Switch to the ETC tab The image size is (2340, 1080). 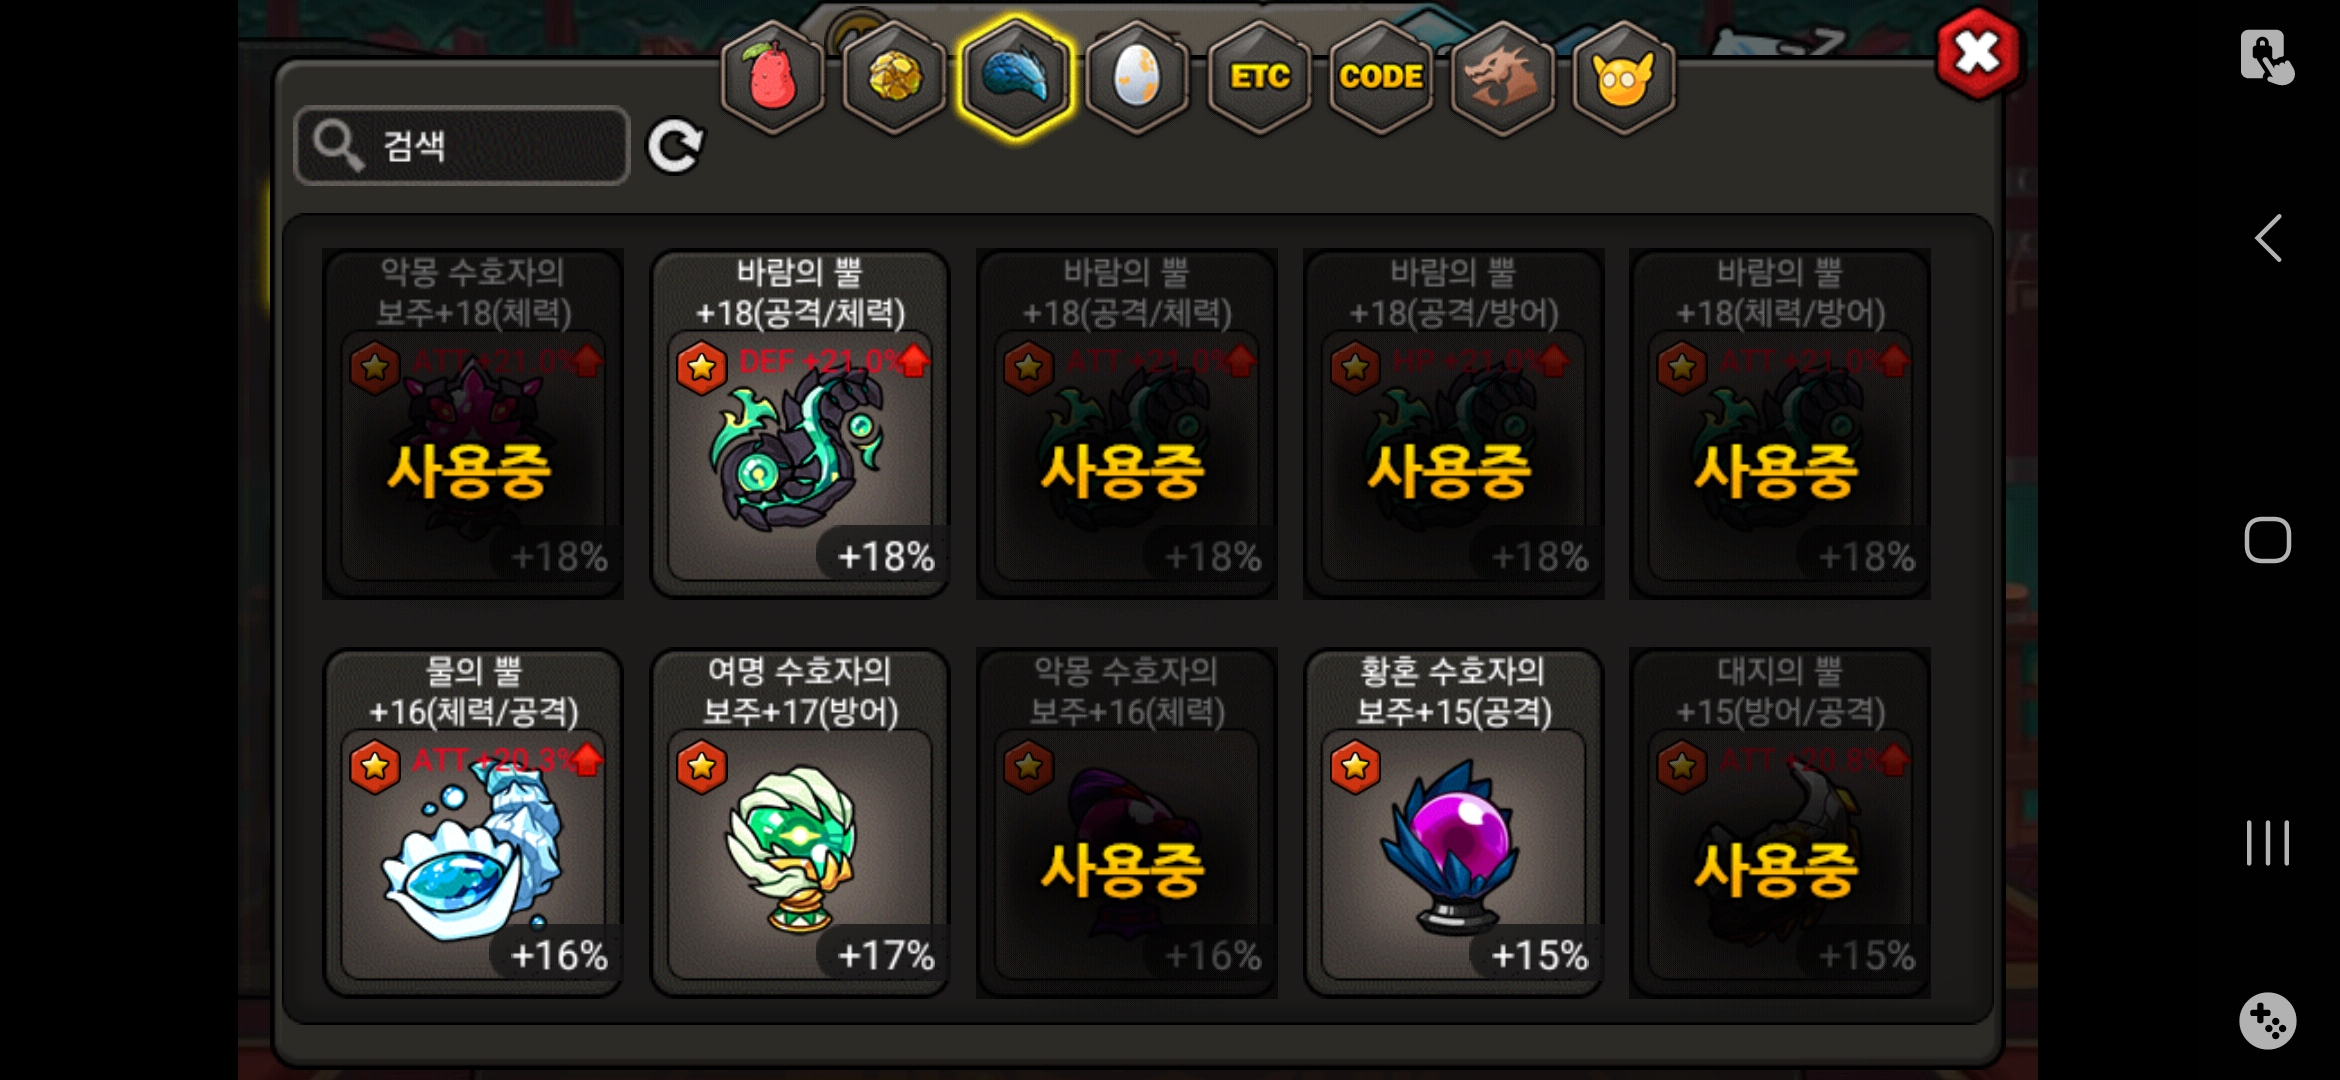1259,78
